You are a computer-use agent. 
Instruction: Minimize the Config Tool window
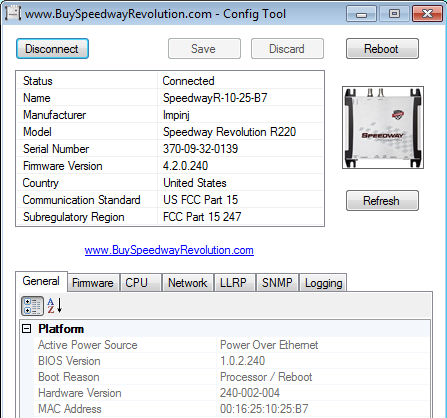point(361,14)
